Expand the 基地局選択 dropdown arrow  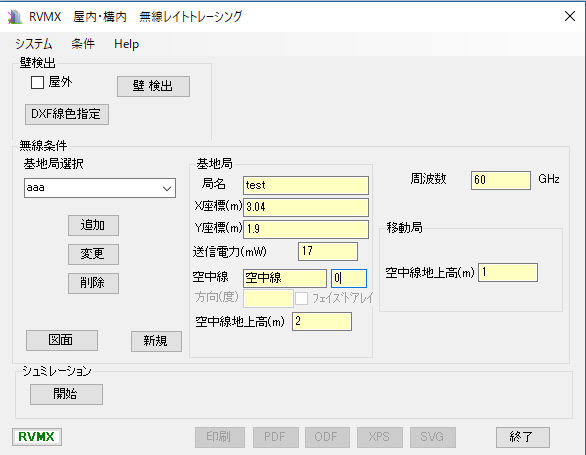click(x=167, y=188)
